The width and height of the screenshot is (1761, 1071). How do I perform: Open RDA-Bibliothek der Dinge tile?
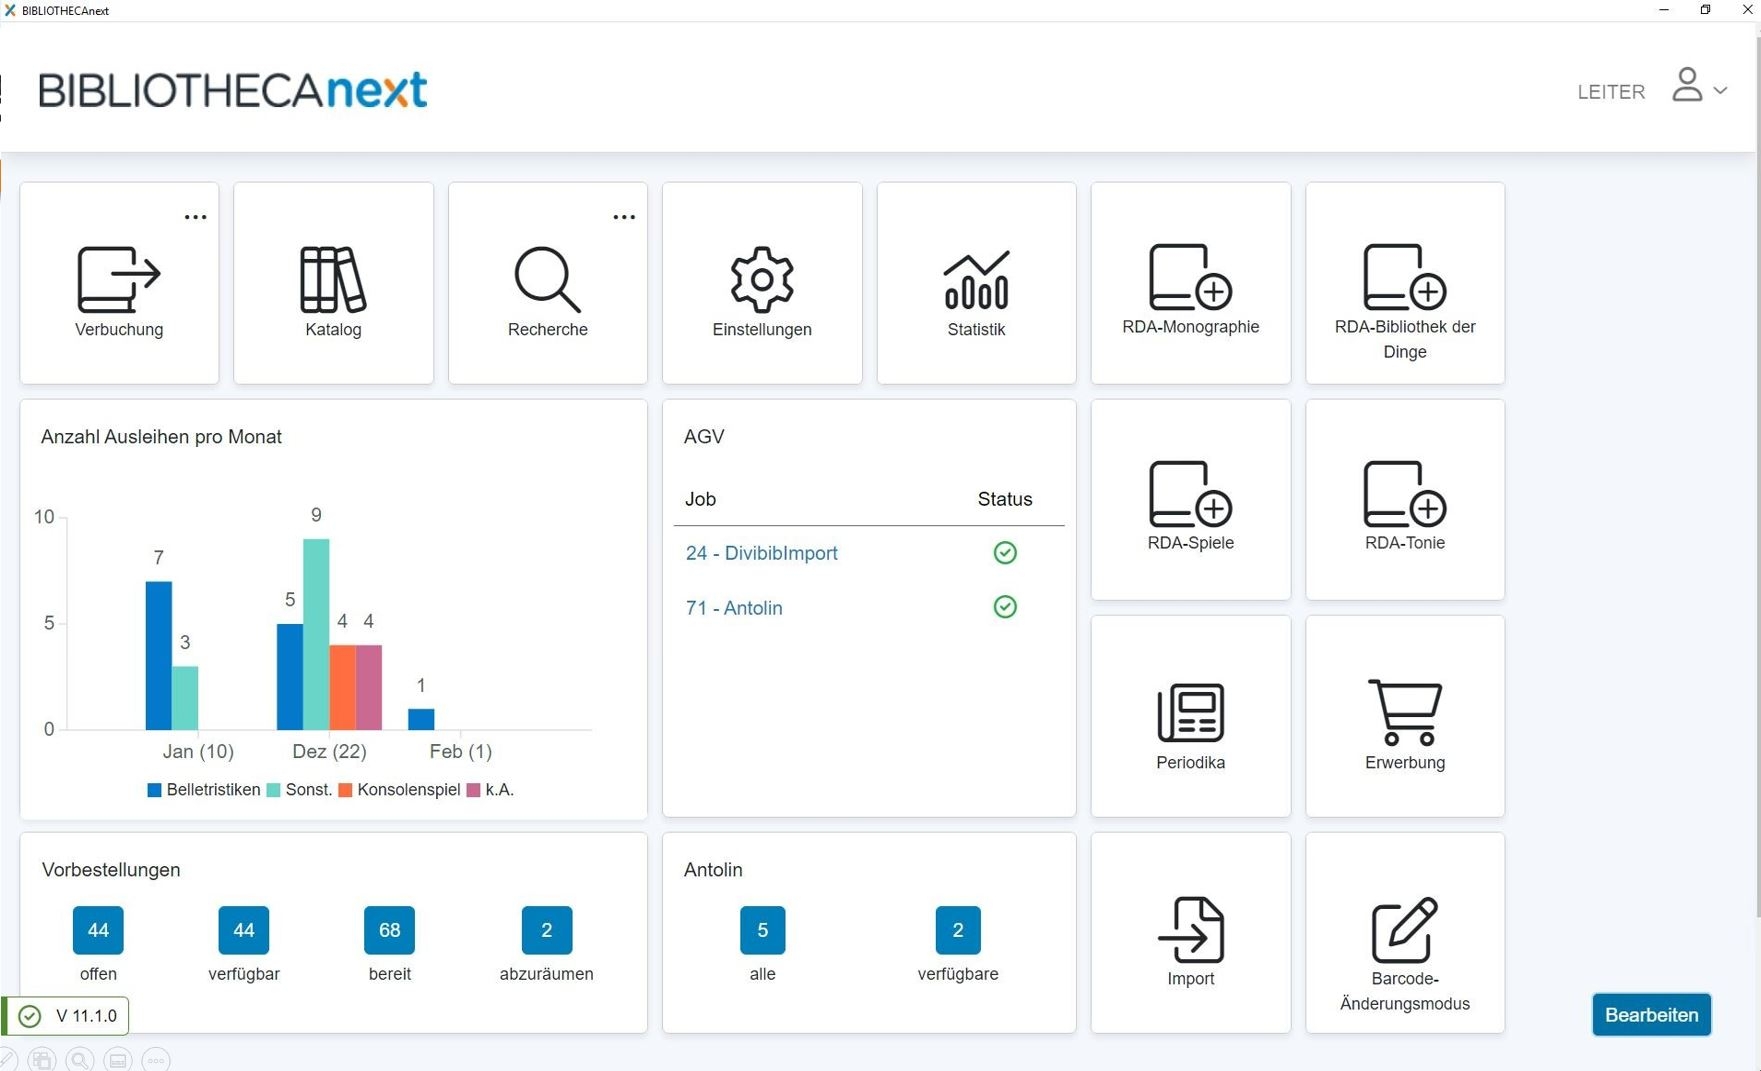pyautogui.click(x=1405, y=283)
